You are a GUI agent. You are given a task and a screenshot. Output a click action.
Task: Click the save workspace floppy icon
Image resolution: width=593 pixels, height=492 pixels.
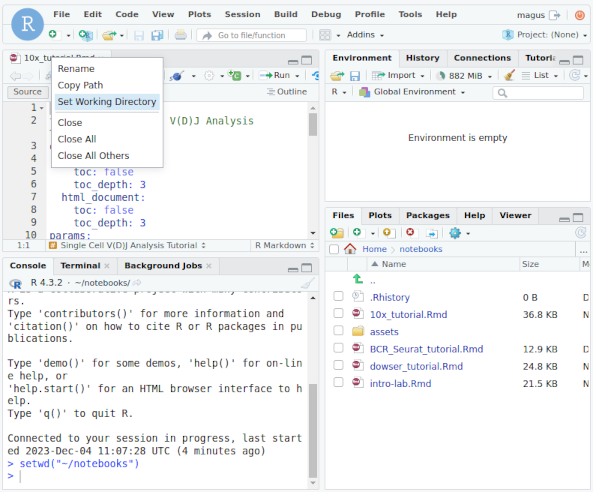pyautogui.click(x=354, y=76)
